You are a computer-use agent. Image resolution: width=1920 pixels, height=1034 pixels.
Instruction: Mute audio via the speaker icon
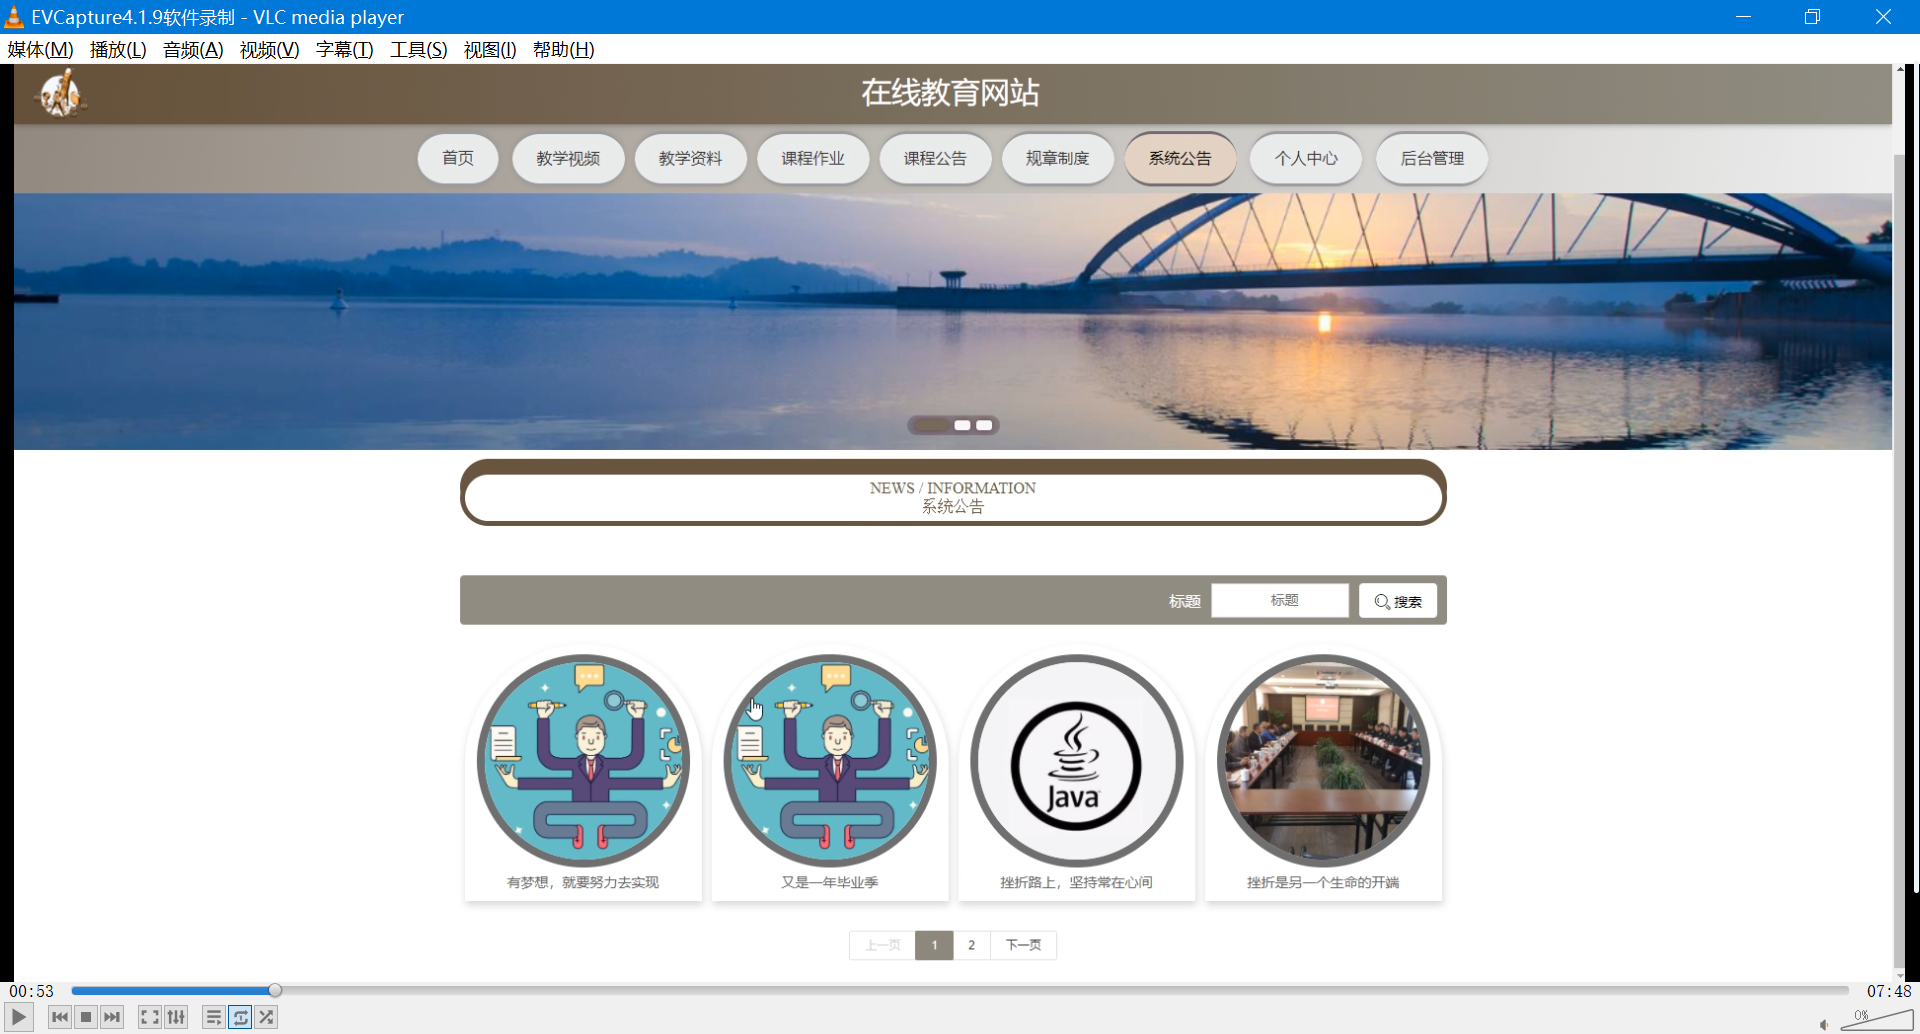tap(1825, 1024)
